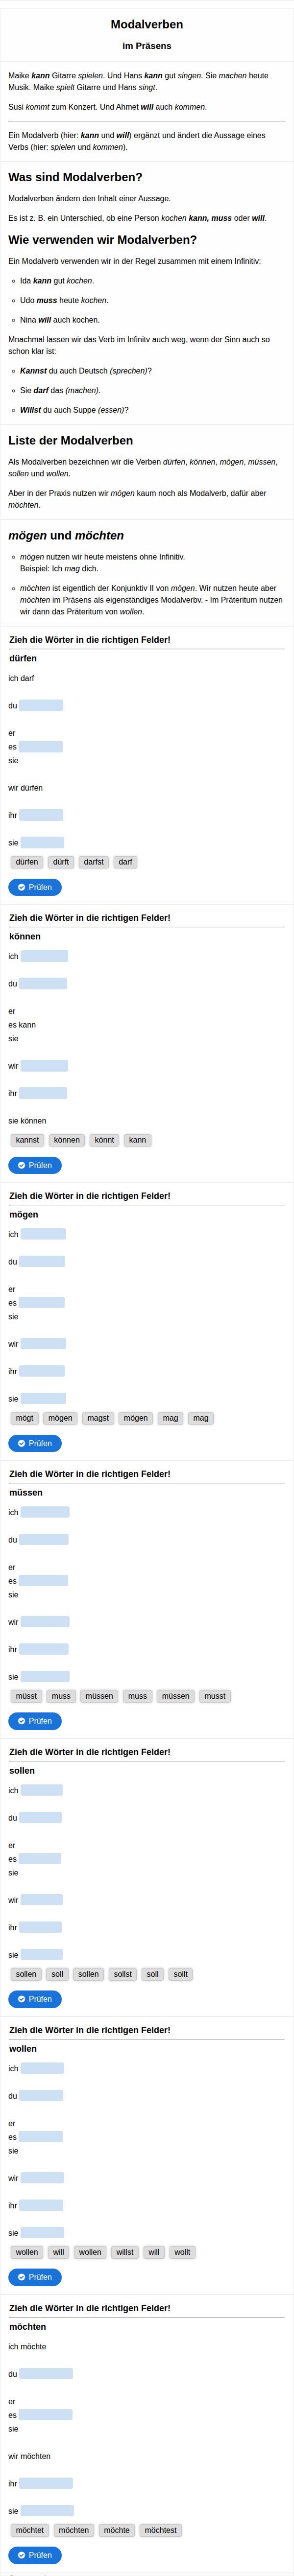Image resolution: width=294 pixels, height=2576 pixels.
Task: Click the empty "ich" field in können exercise
Action: tap(44, 956)
